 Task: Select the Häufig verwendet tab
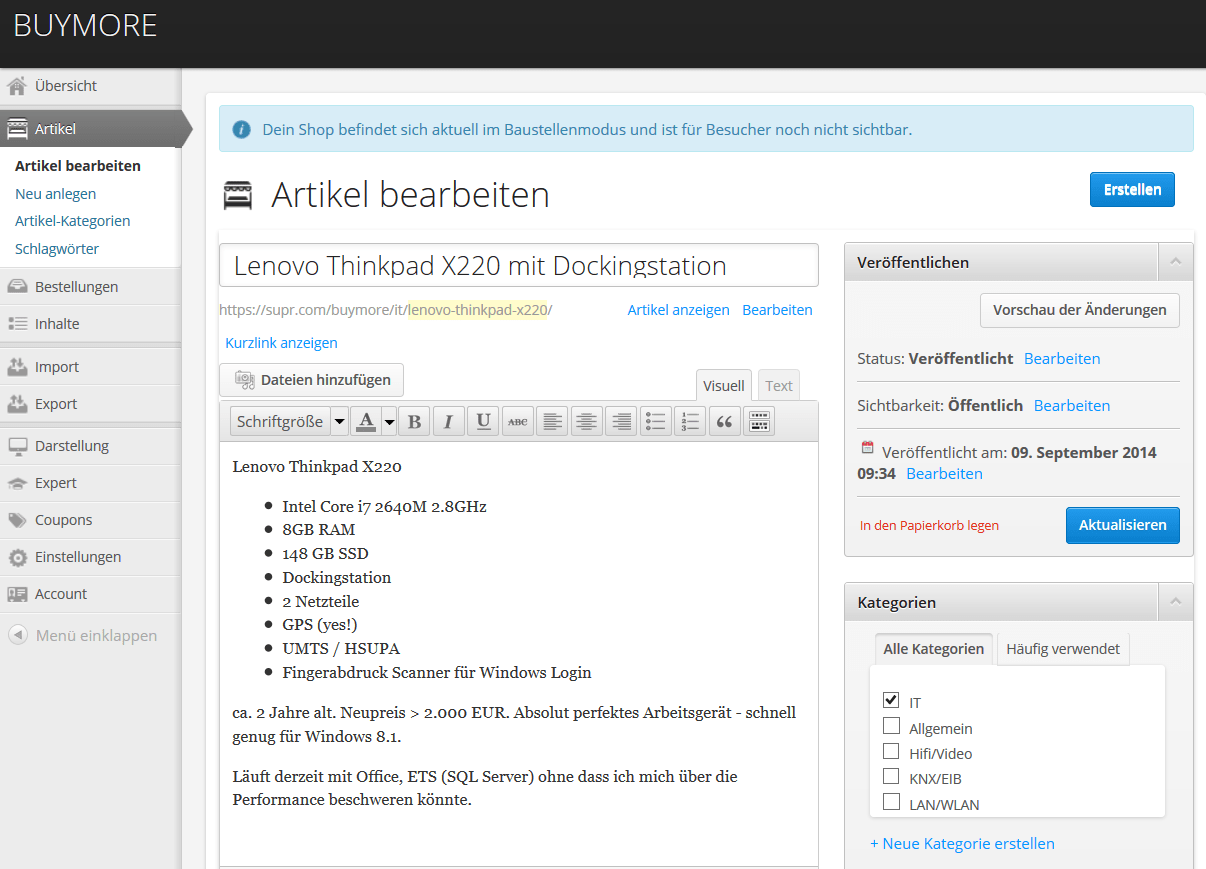1063,649
